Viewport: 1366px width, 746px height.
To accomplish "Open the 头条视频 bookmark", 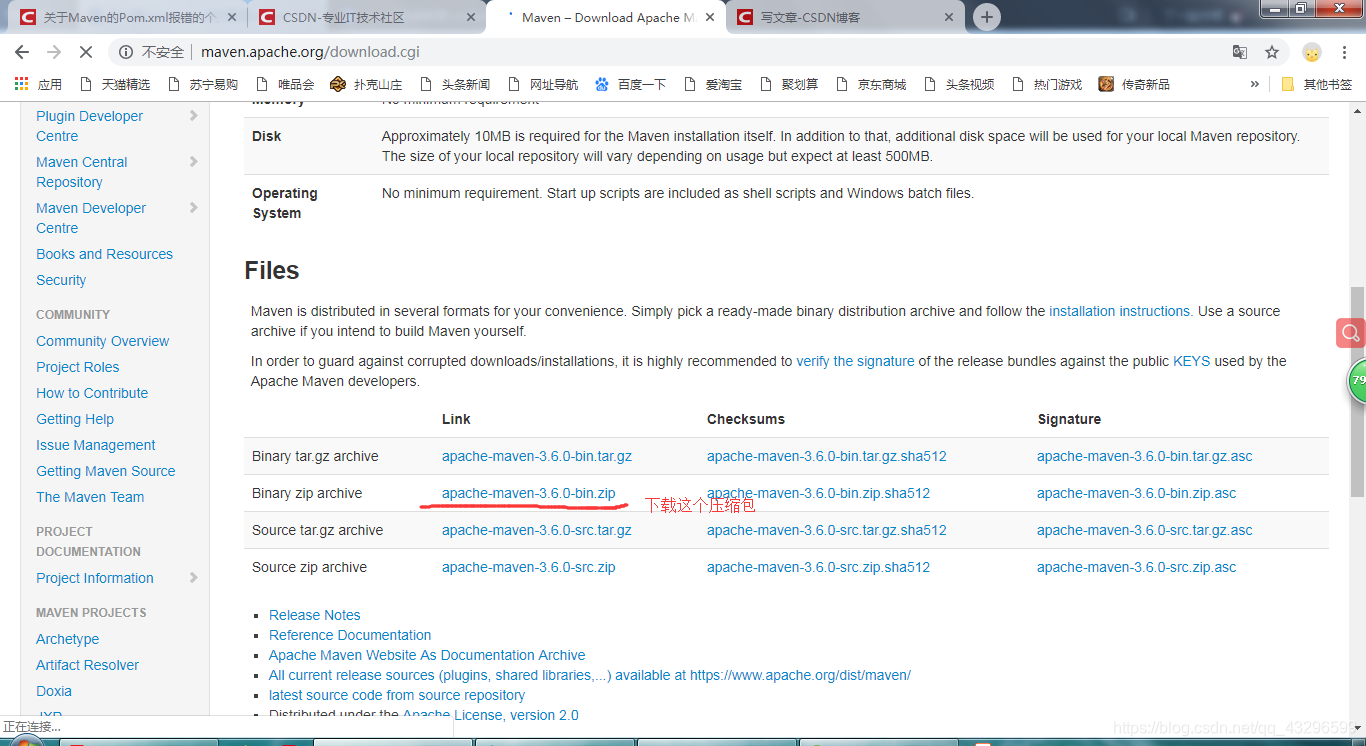I will pyautogui.click(x=959, y=84).
